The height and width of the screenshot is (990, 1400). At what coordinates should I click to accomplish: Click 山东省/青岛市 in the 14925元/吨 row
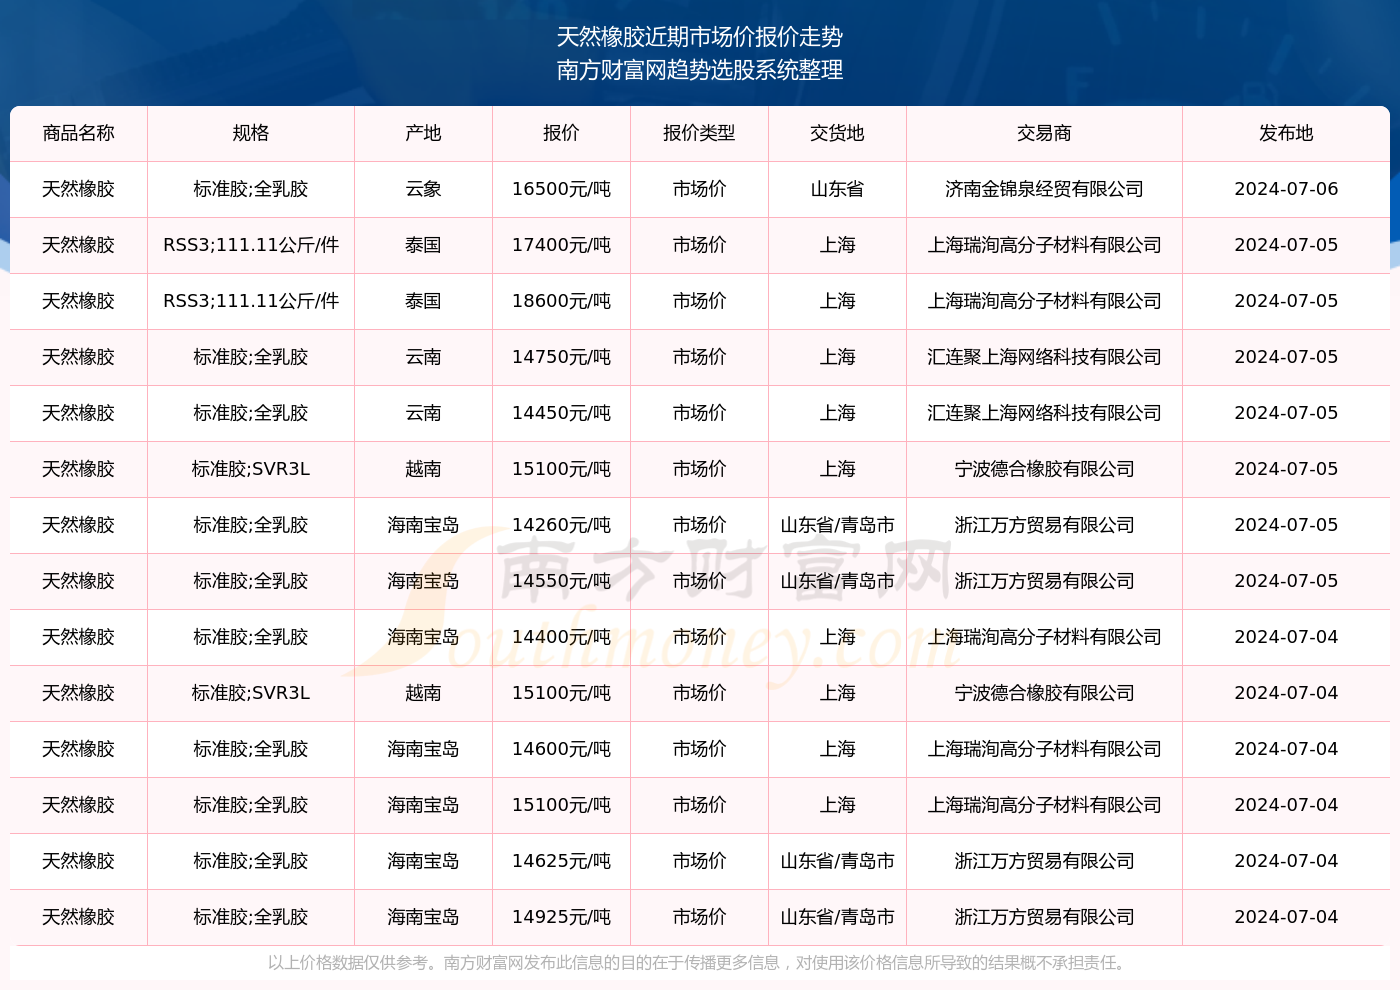[837, 917]
